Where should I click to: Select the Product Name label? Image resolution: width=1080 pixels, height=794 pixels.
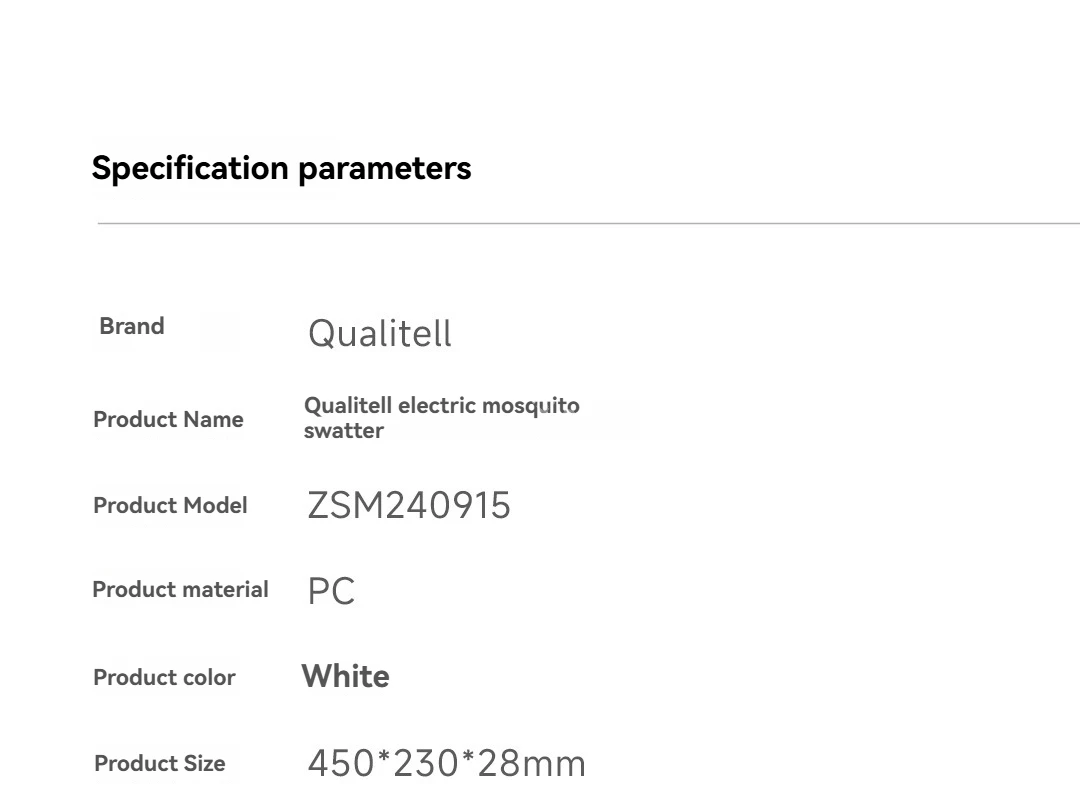pos(168,419)
